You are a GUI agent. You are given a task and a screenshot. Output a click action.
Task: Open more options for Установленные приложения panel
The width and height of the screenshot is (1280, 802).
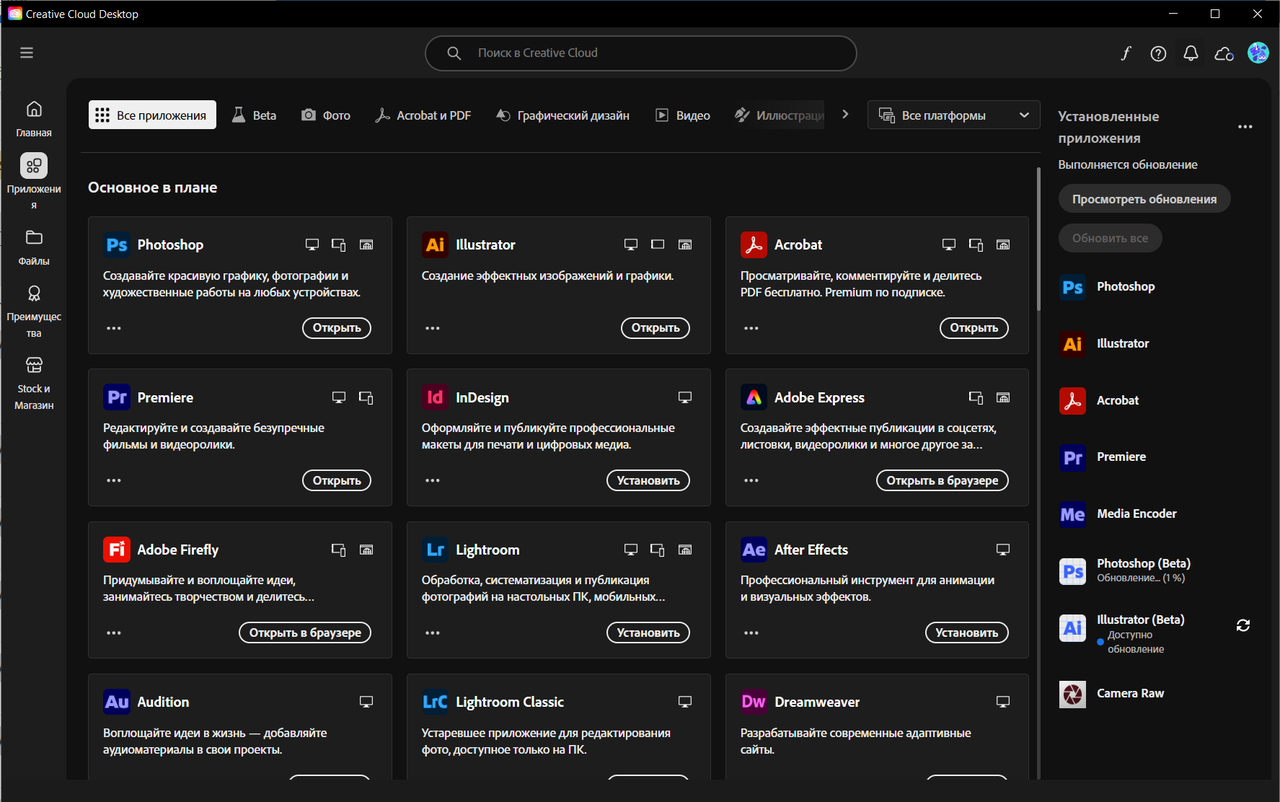pos(1245,127)
